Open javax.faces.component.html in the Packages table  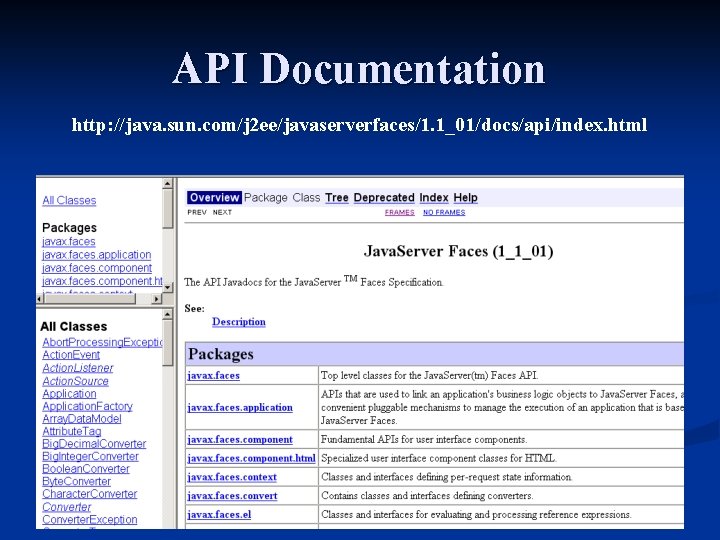[x=251, y=458]
